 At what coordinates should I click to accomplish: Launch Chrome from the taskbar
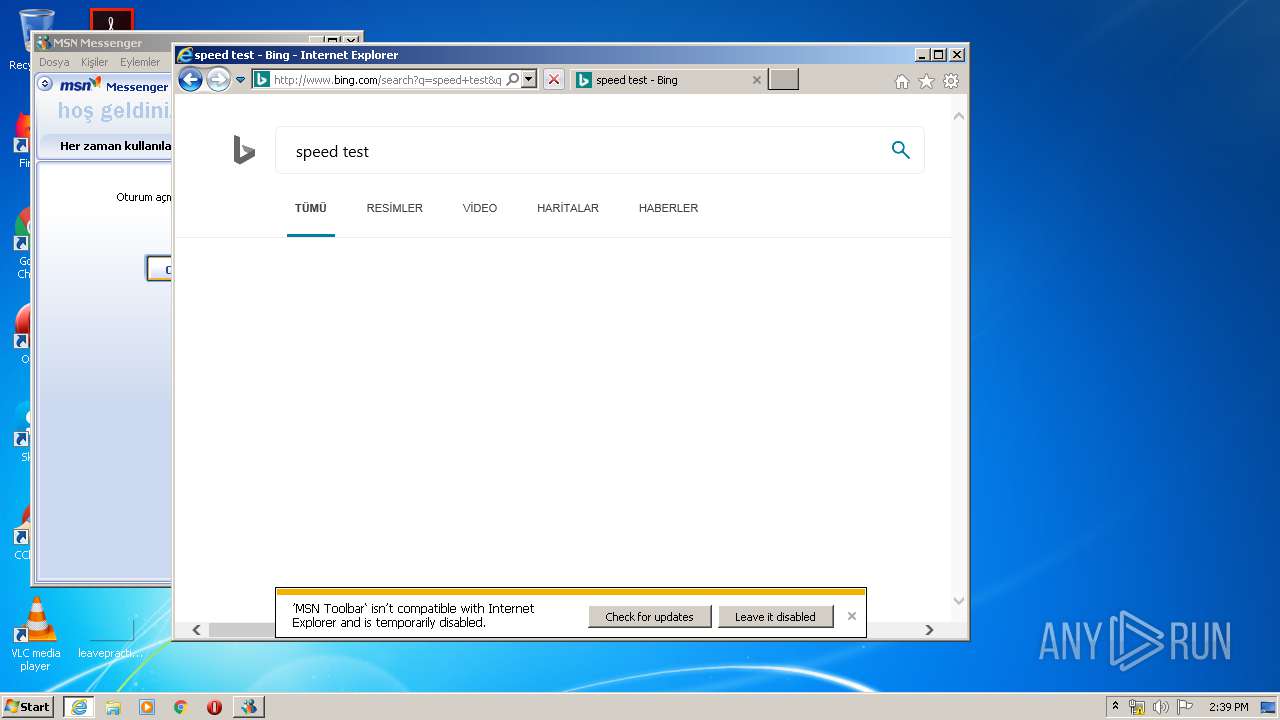click(181, 707)
